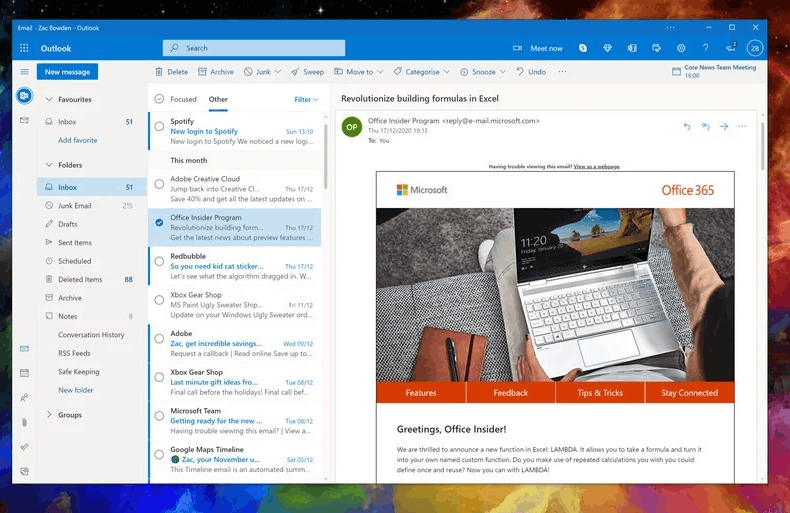Switch to the Other tab
The width and height of the screenshot is (790, 513).
pos(218,99)
